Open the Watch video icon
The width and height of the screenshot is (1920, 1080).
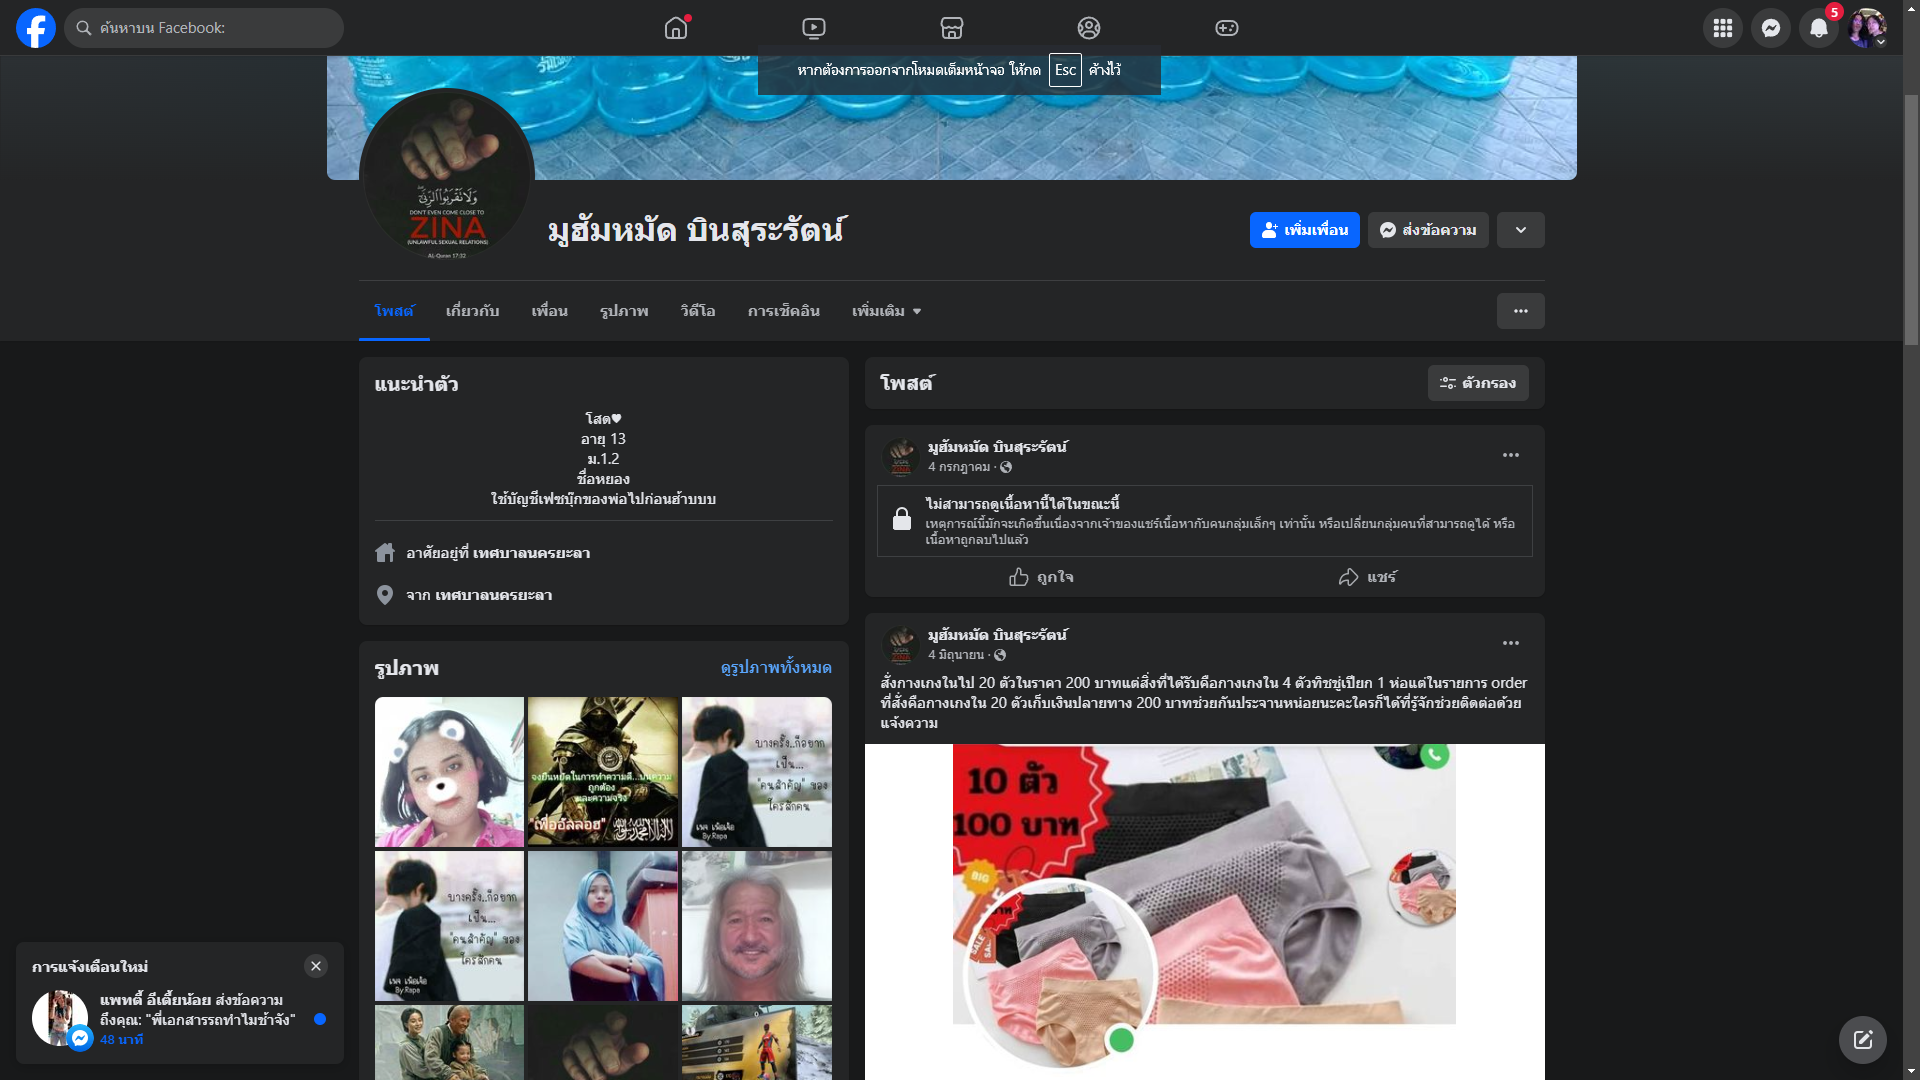(x=814, y=28)
